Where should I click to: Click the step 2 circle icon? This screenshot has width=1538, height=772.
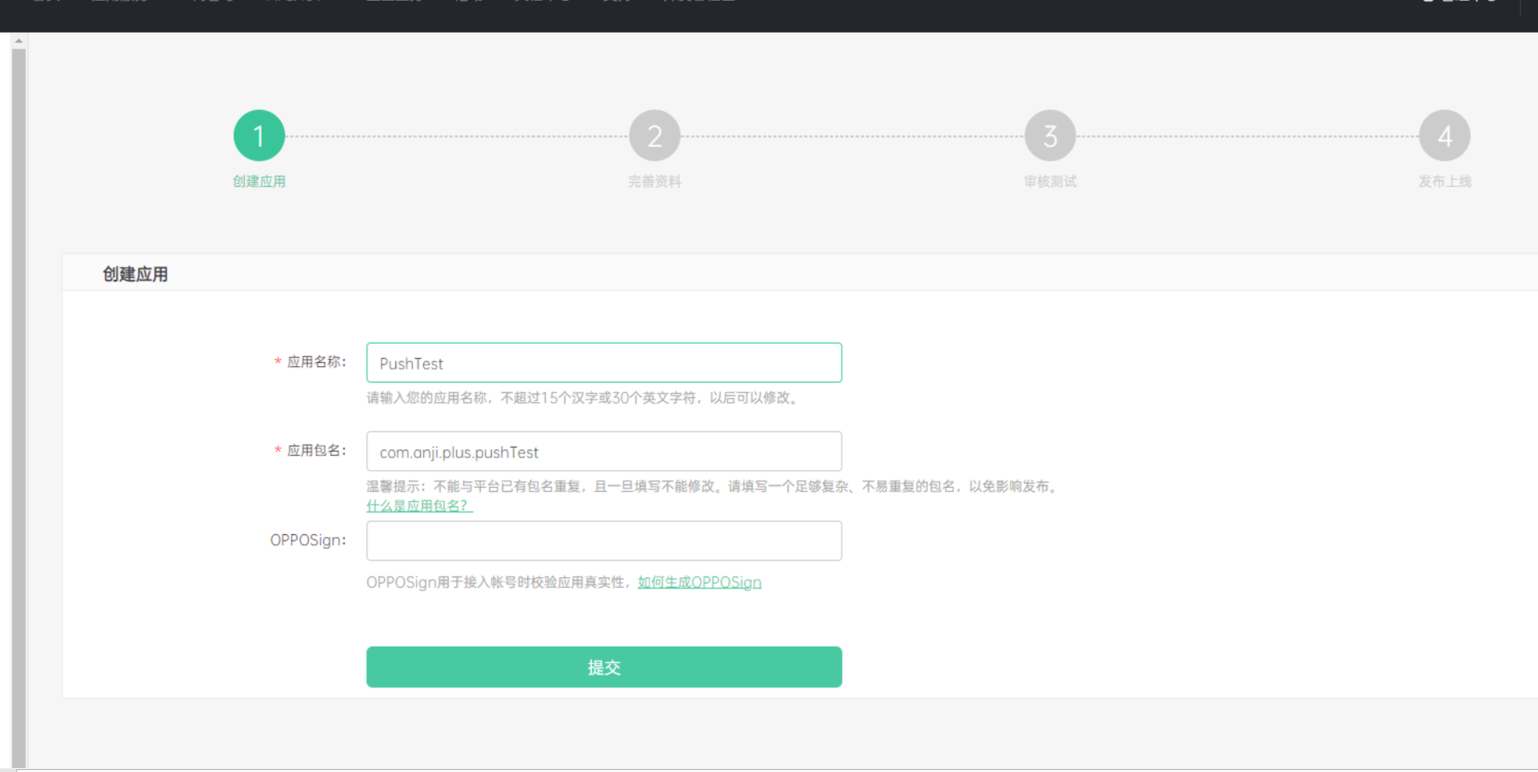coord(654,136)
